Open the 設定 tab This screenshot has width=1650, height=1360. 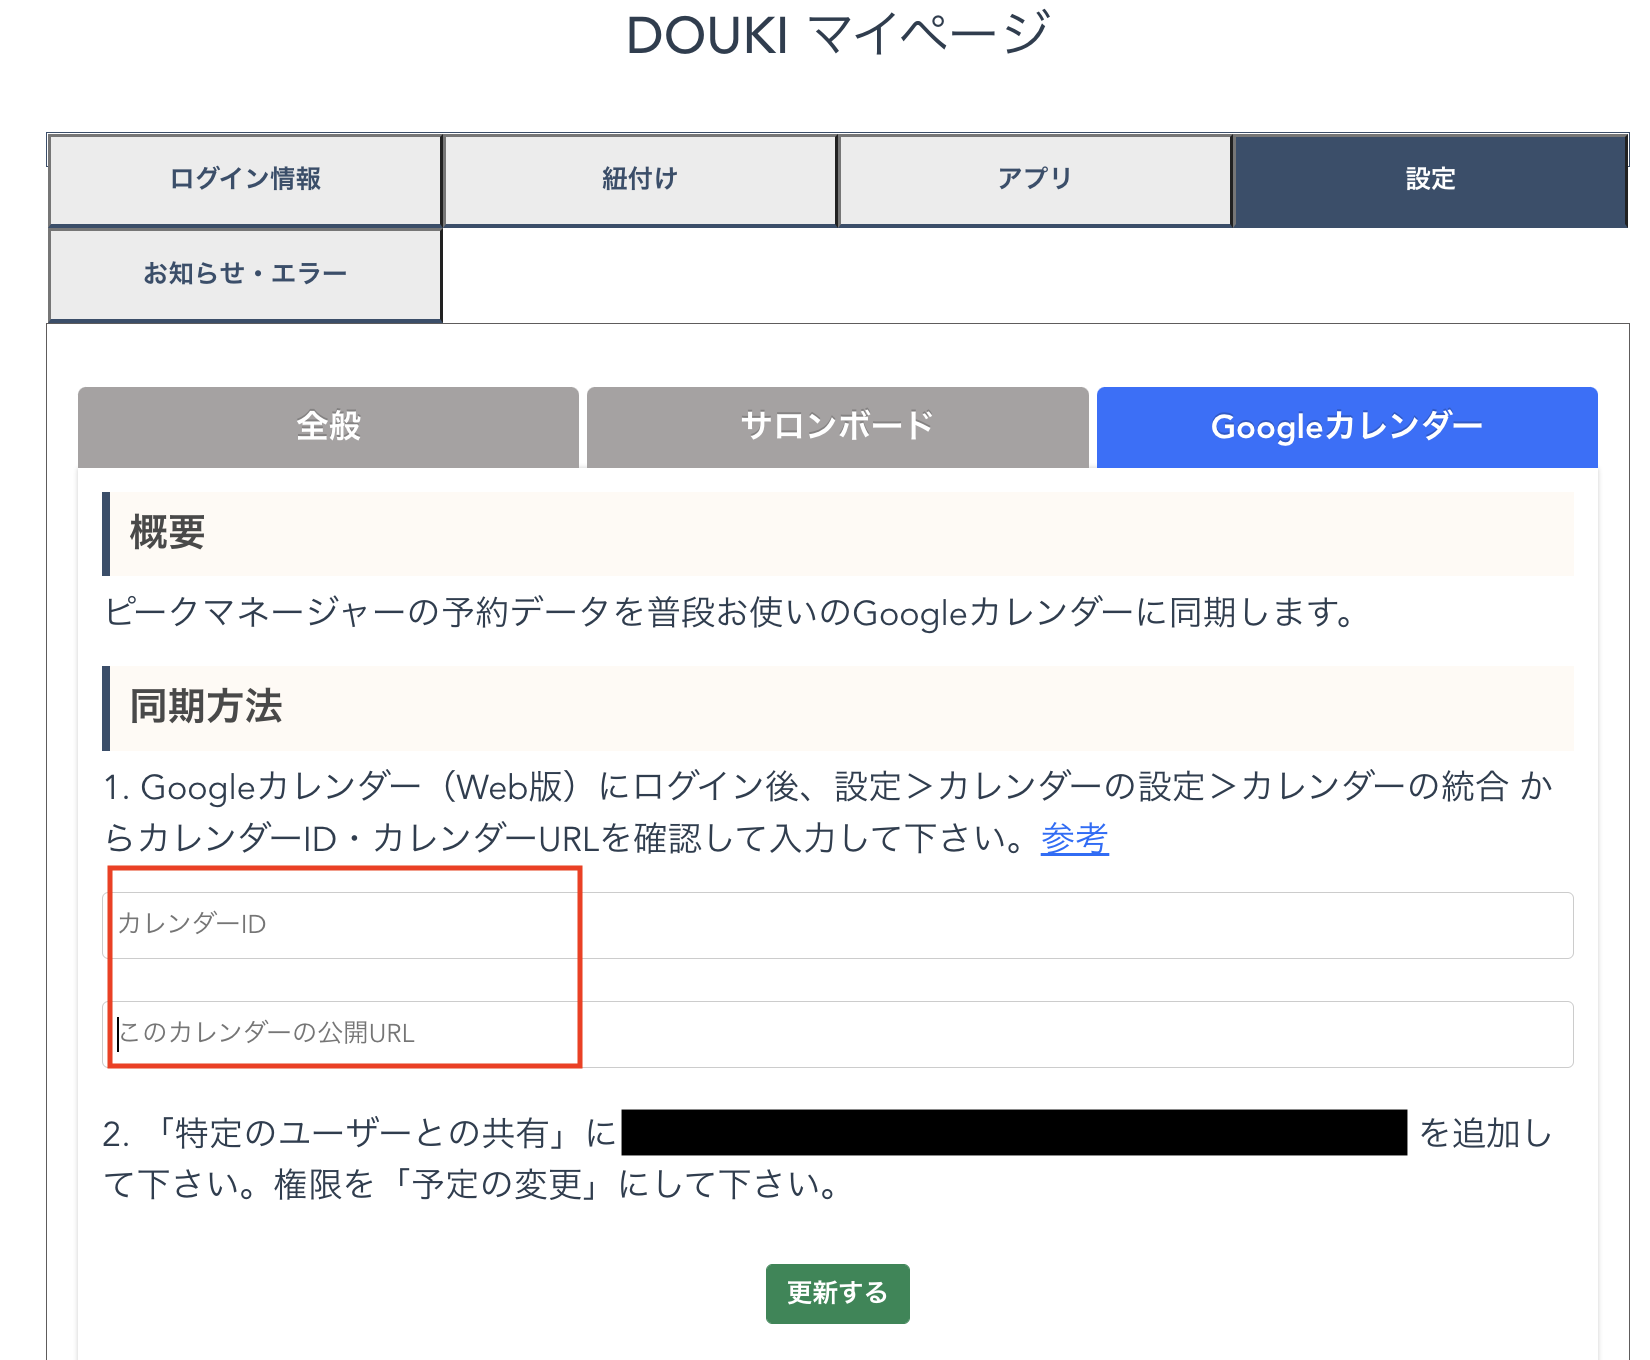pyautogui.click(x=1430, y=180)
